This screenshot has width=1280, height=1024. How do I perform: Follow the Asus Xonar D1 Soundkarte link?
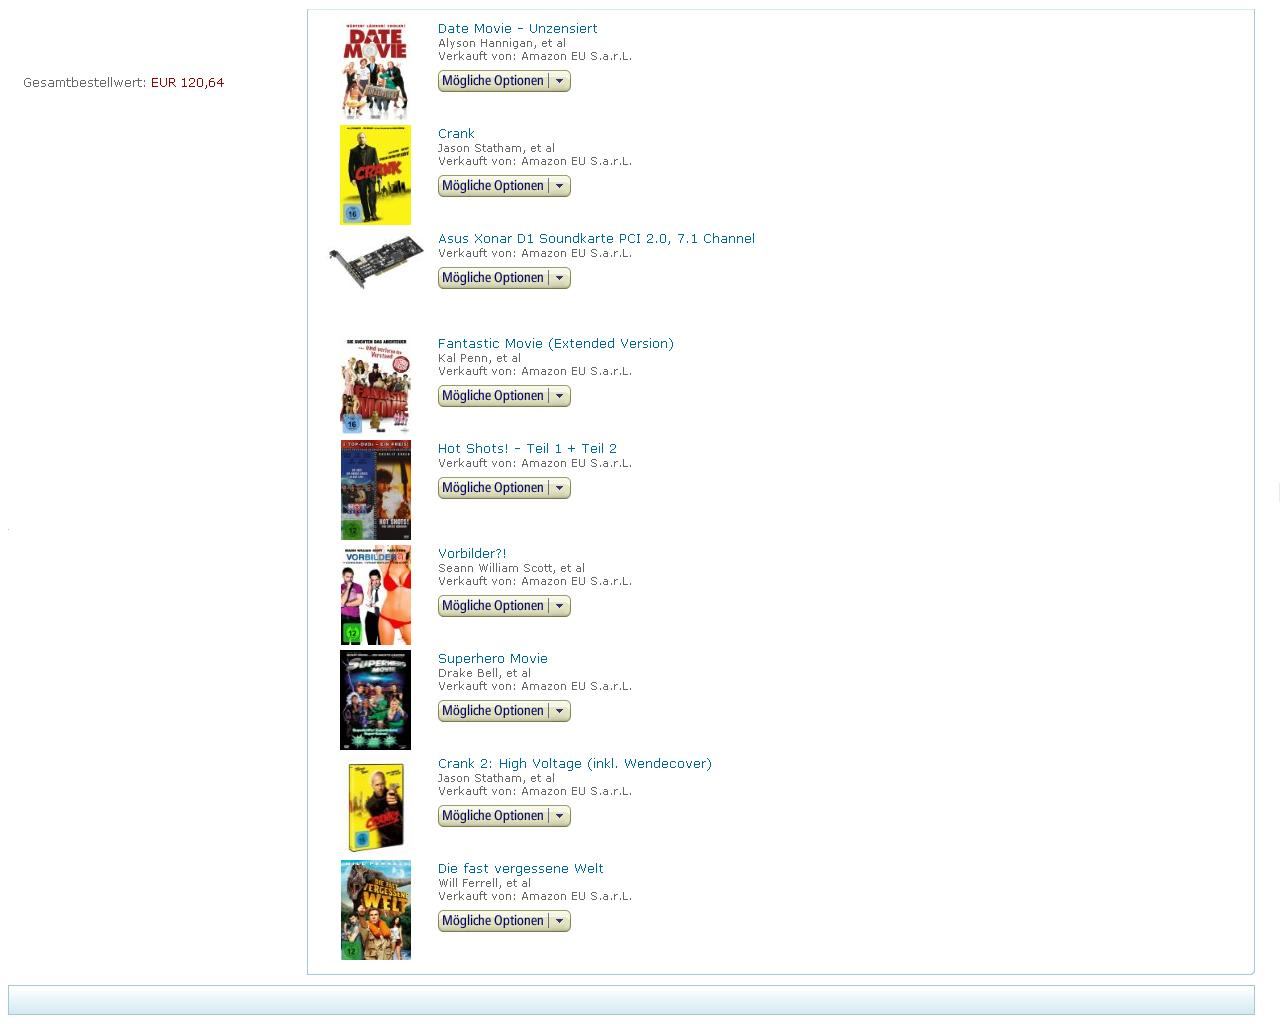pyautogui.click(x=596, y=238)
